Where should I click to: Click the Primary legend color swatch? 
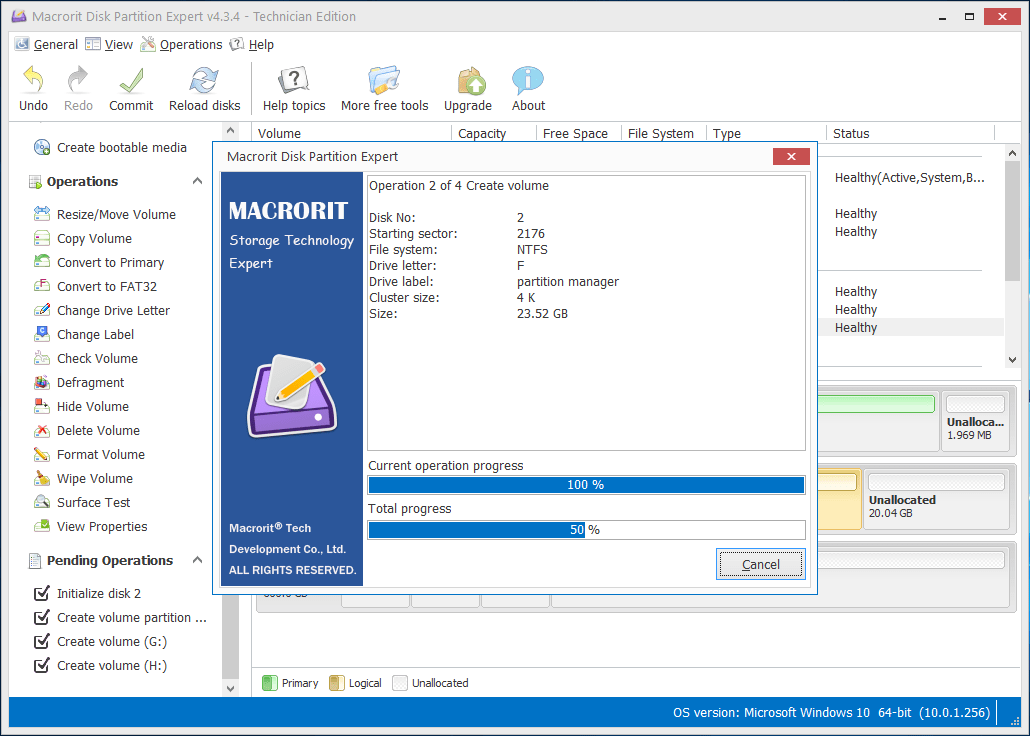tap(269, 683)
